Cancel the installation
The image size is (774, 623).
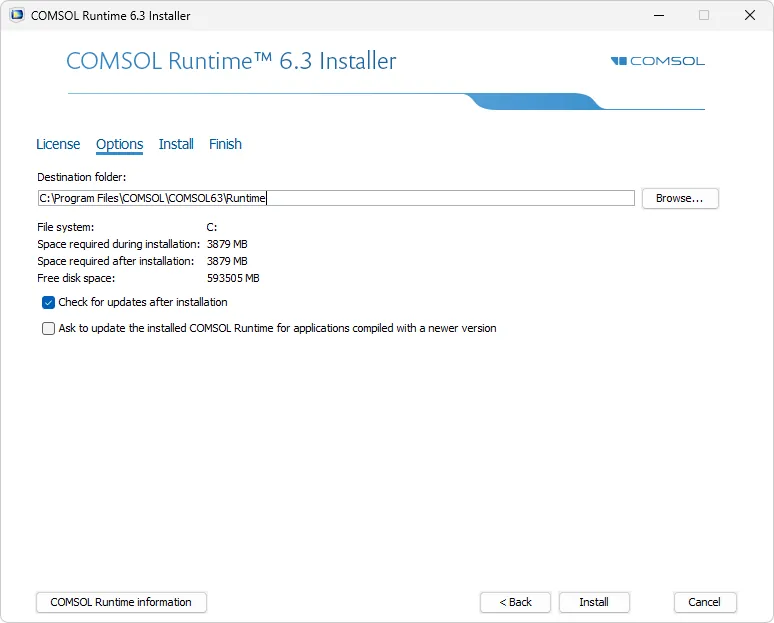[705, 602]
